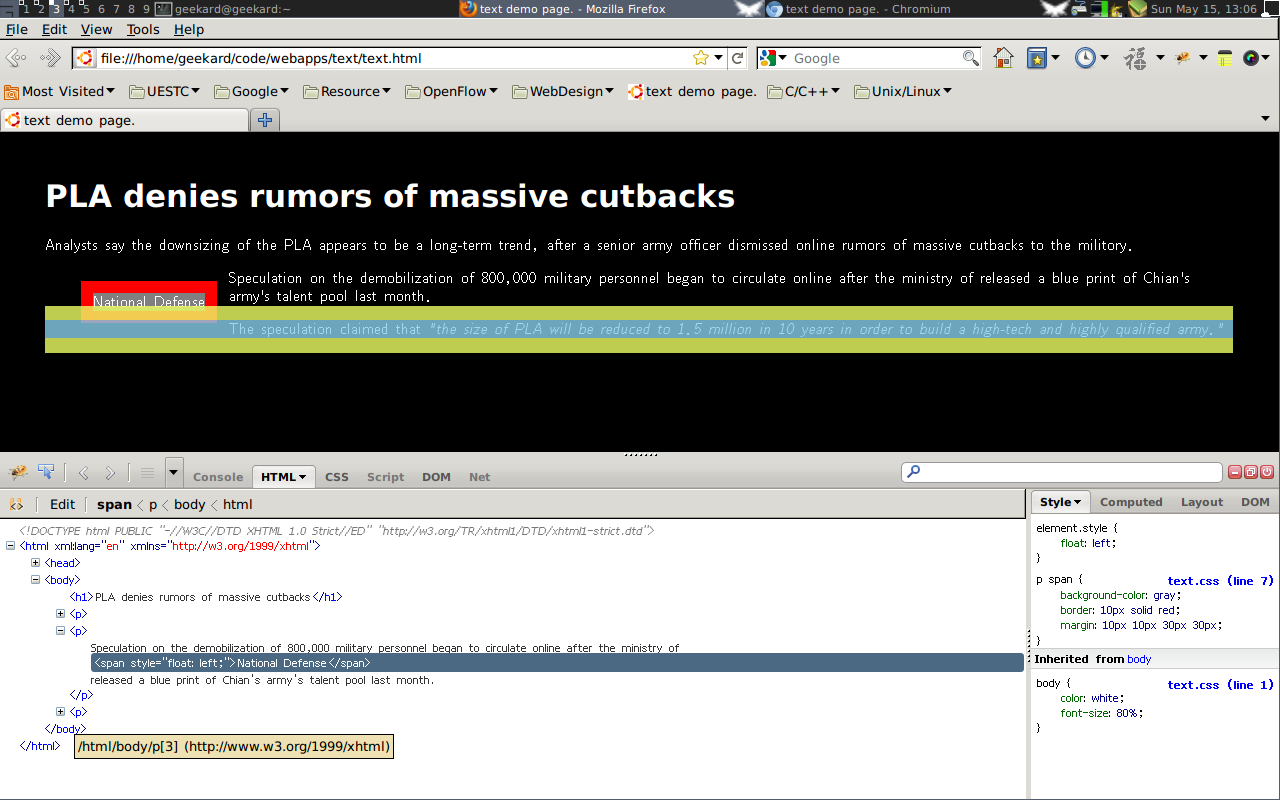The height and width of the screenshot is (800, 1280).
Task: Collapse the body node in HTML tree
Action: (36, 580)
